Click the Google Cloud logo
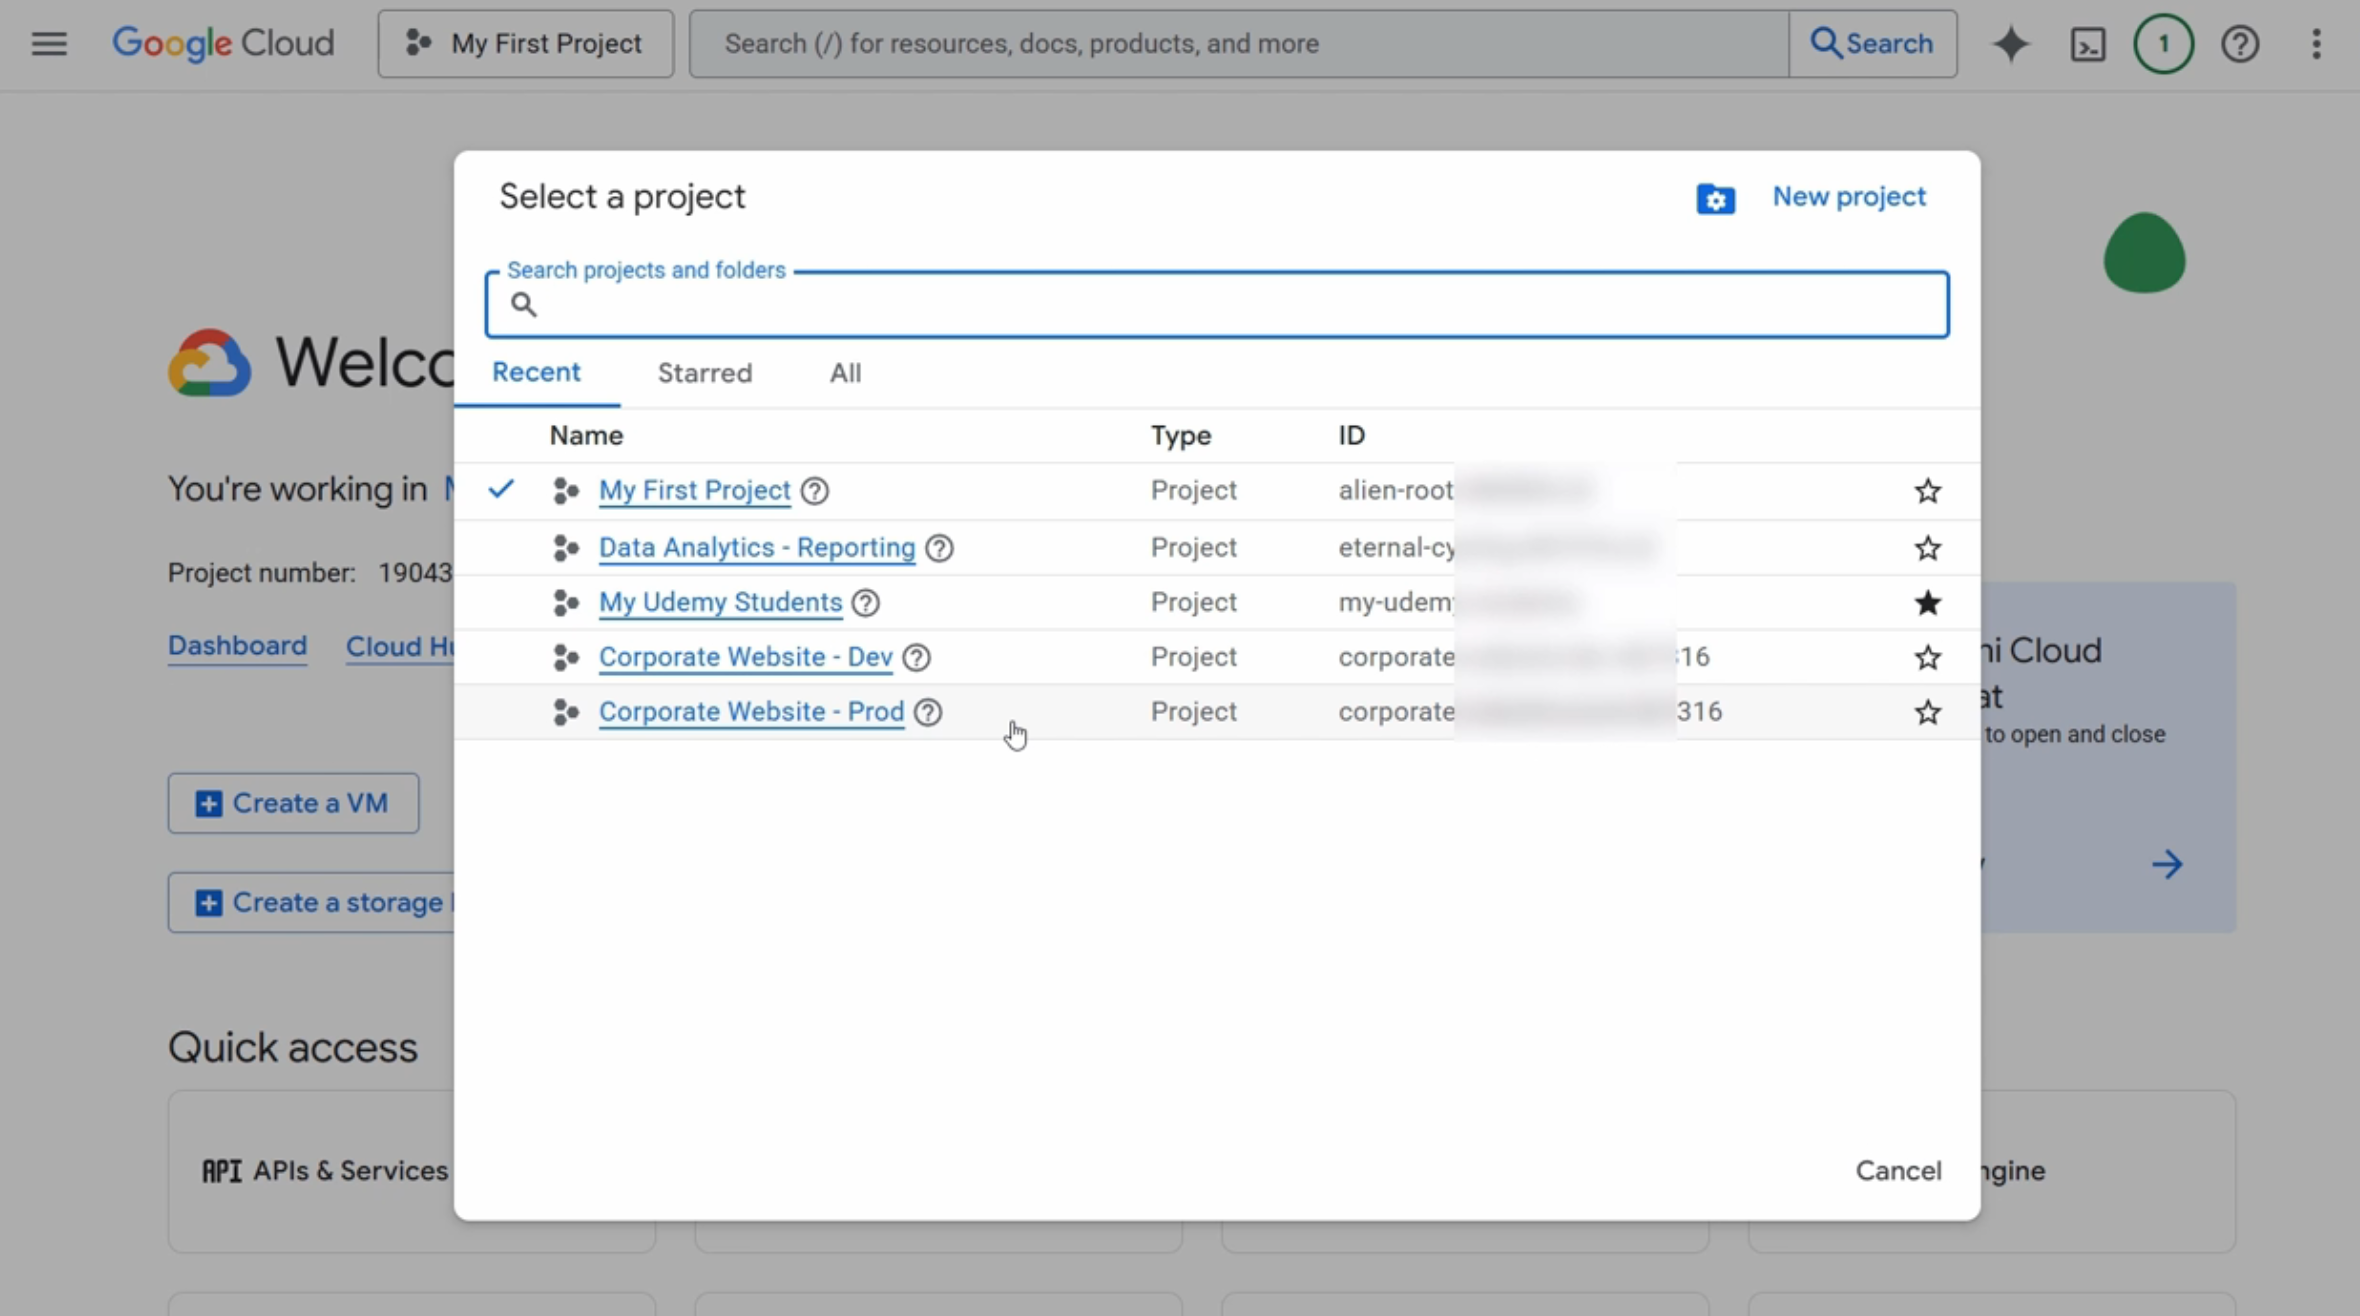The height and width of the screenshot is (1316, 2360). pos(223,44)
